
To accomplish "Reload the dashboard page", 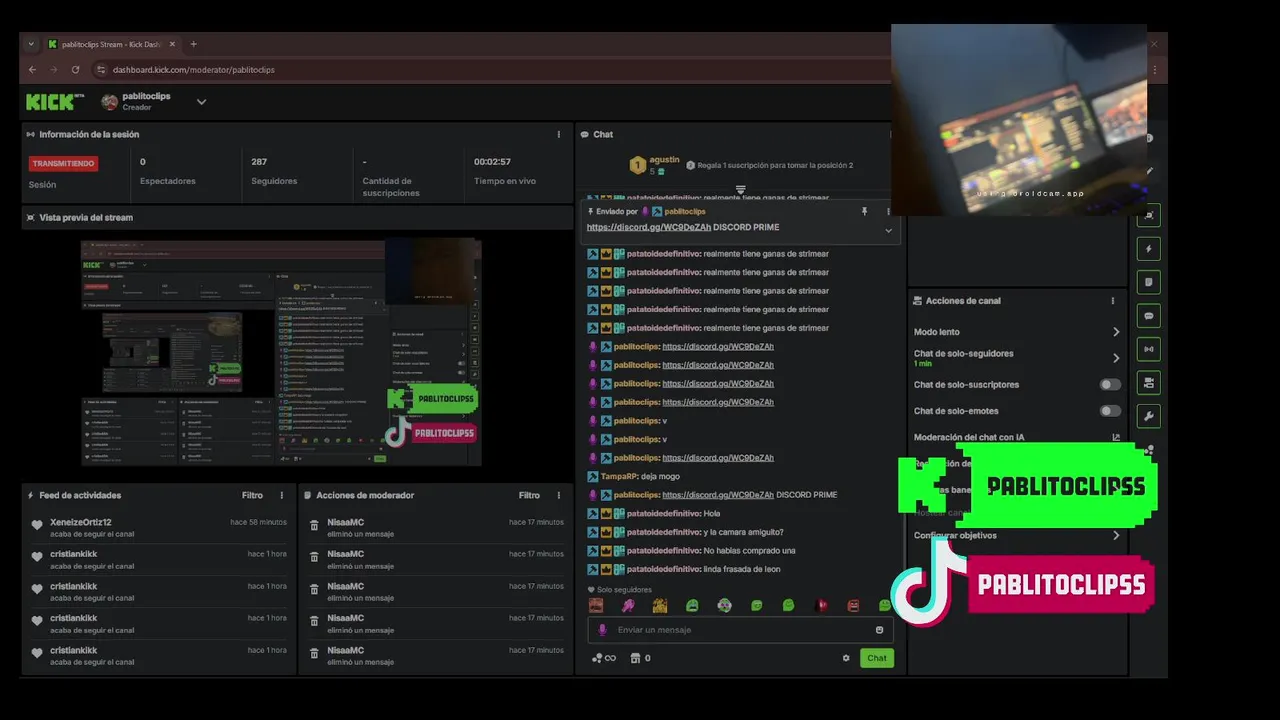I will 75,70.
